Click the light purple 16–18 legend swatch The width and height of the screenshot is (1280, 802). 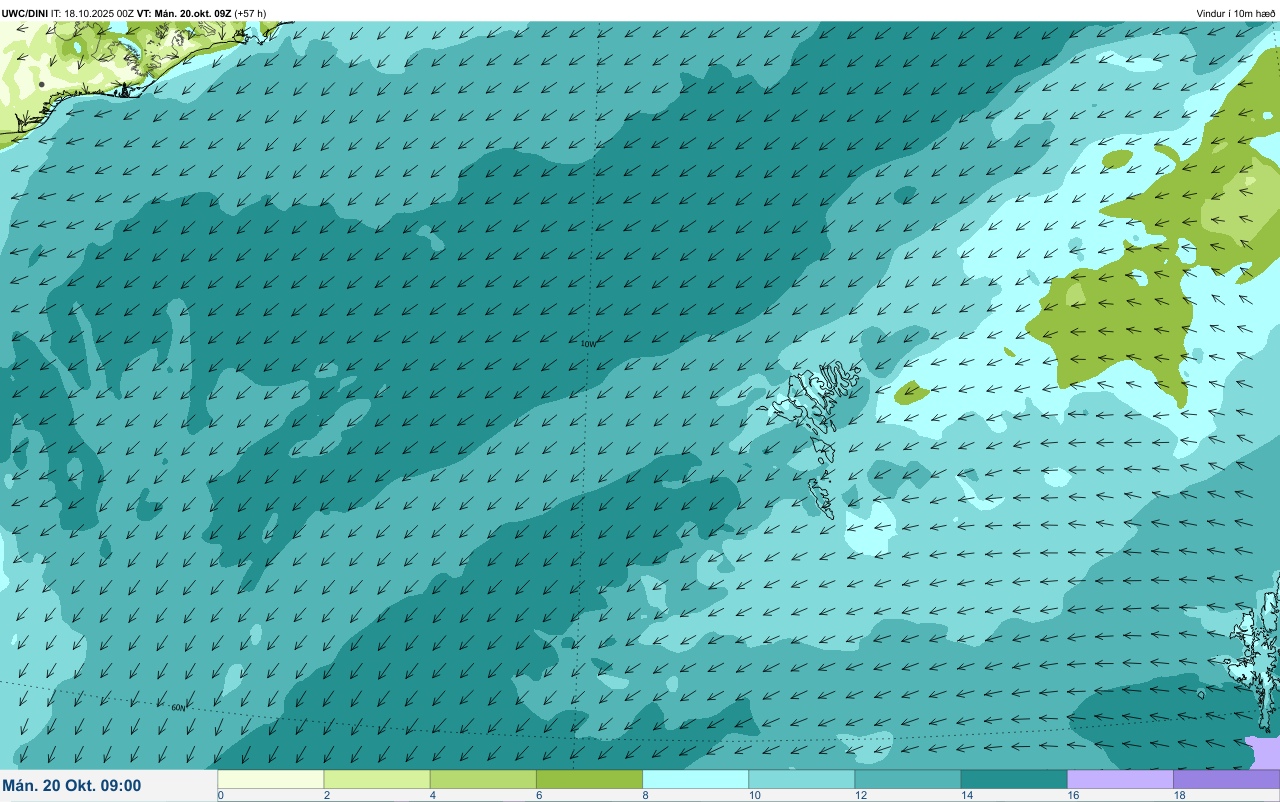click(x=1120, y=779)
